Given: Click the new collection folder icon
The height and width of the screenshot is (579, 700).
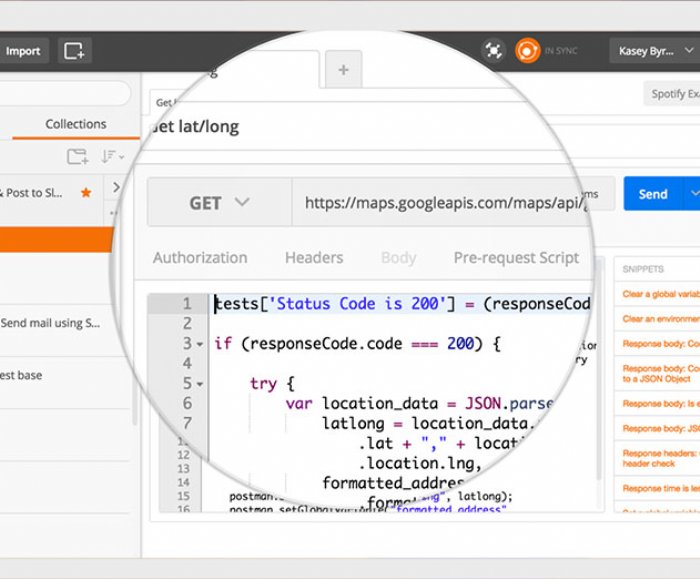Looking at the screenshot, I should pos(77,156).
